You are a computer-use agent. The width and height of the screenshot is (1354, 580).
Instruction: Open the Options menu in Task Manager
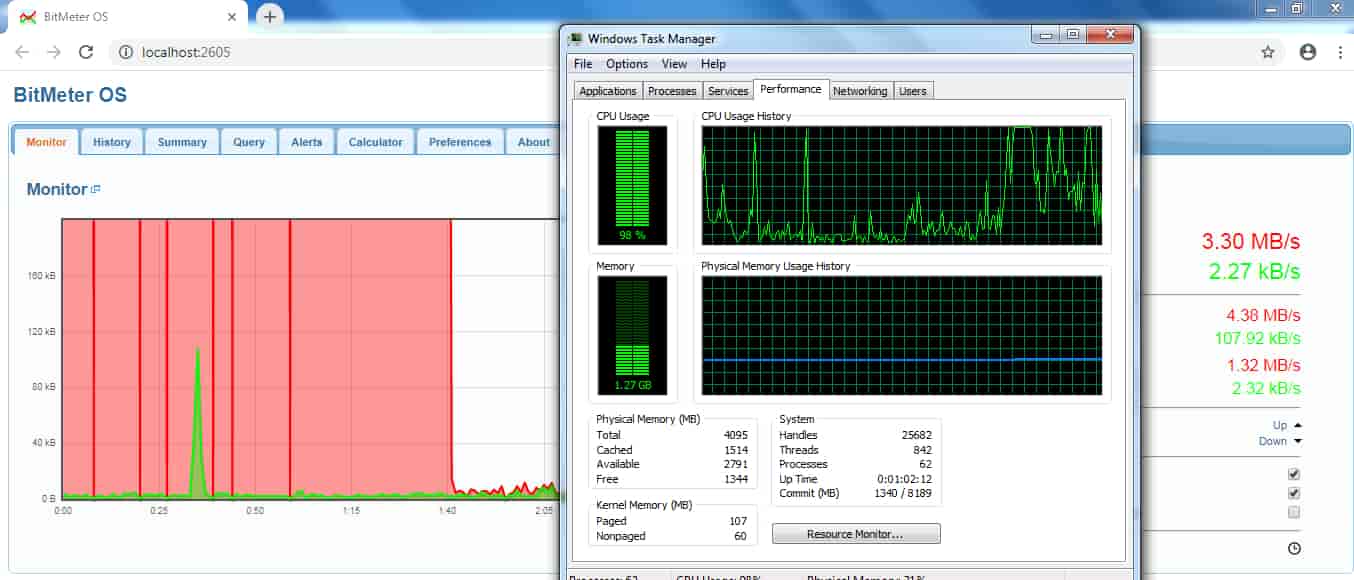click(x=627, y=64)
